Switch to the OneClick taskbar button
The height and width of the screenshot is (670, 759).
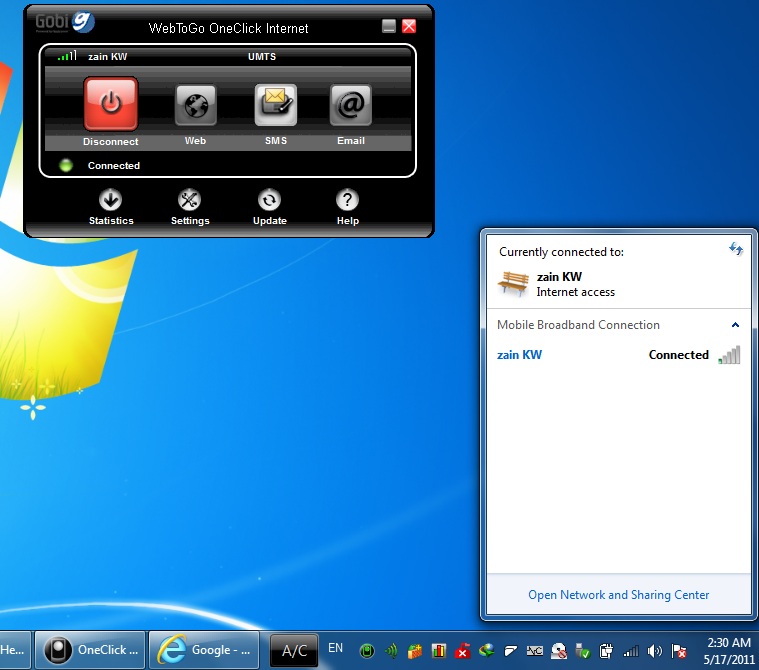click(91, 650)
